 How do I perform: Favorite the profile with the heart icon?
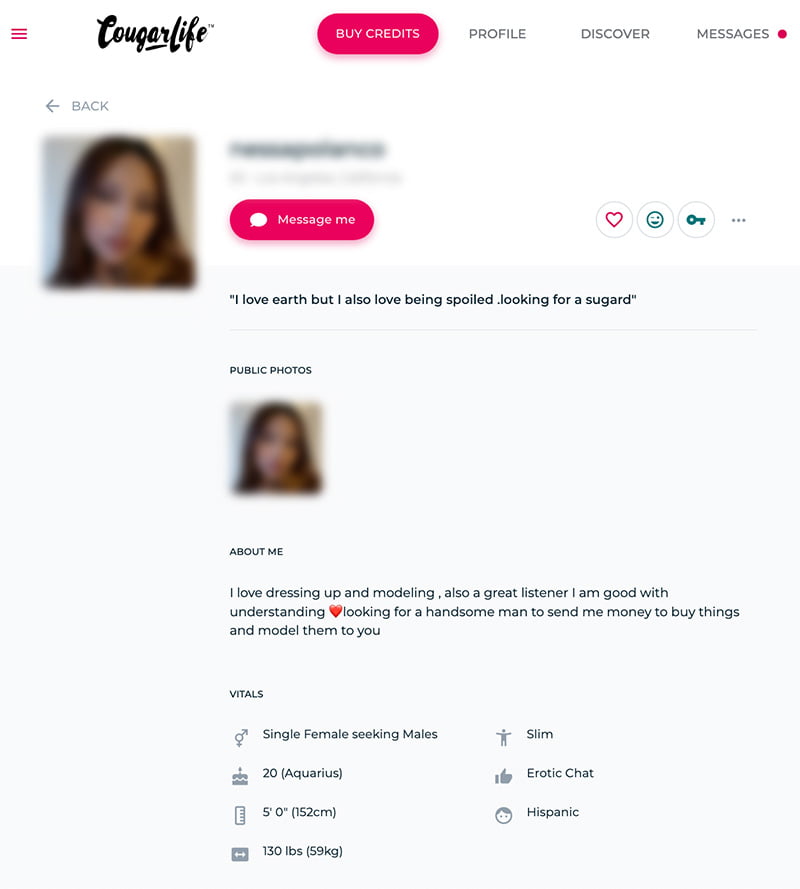click(614, 219)
